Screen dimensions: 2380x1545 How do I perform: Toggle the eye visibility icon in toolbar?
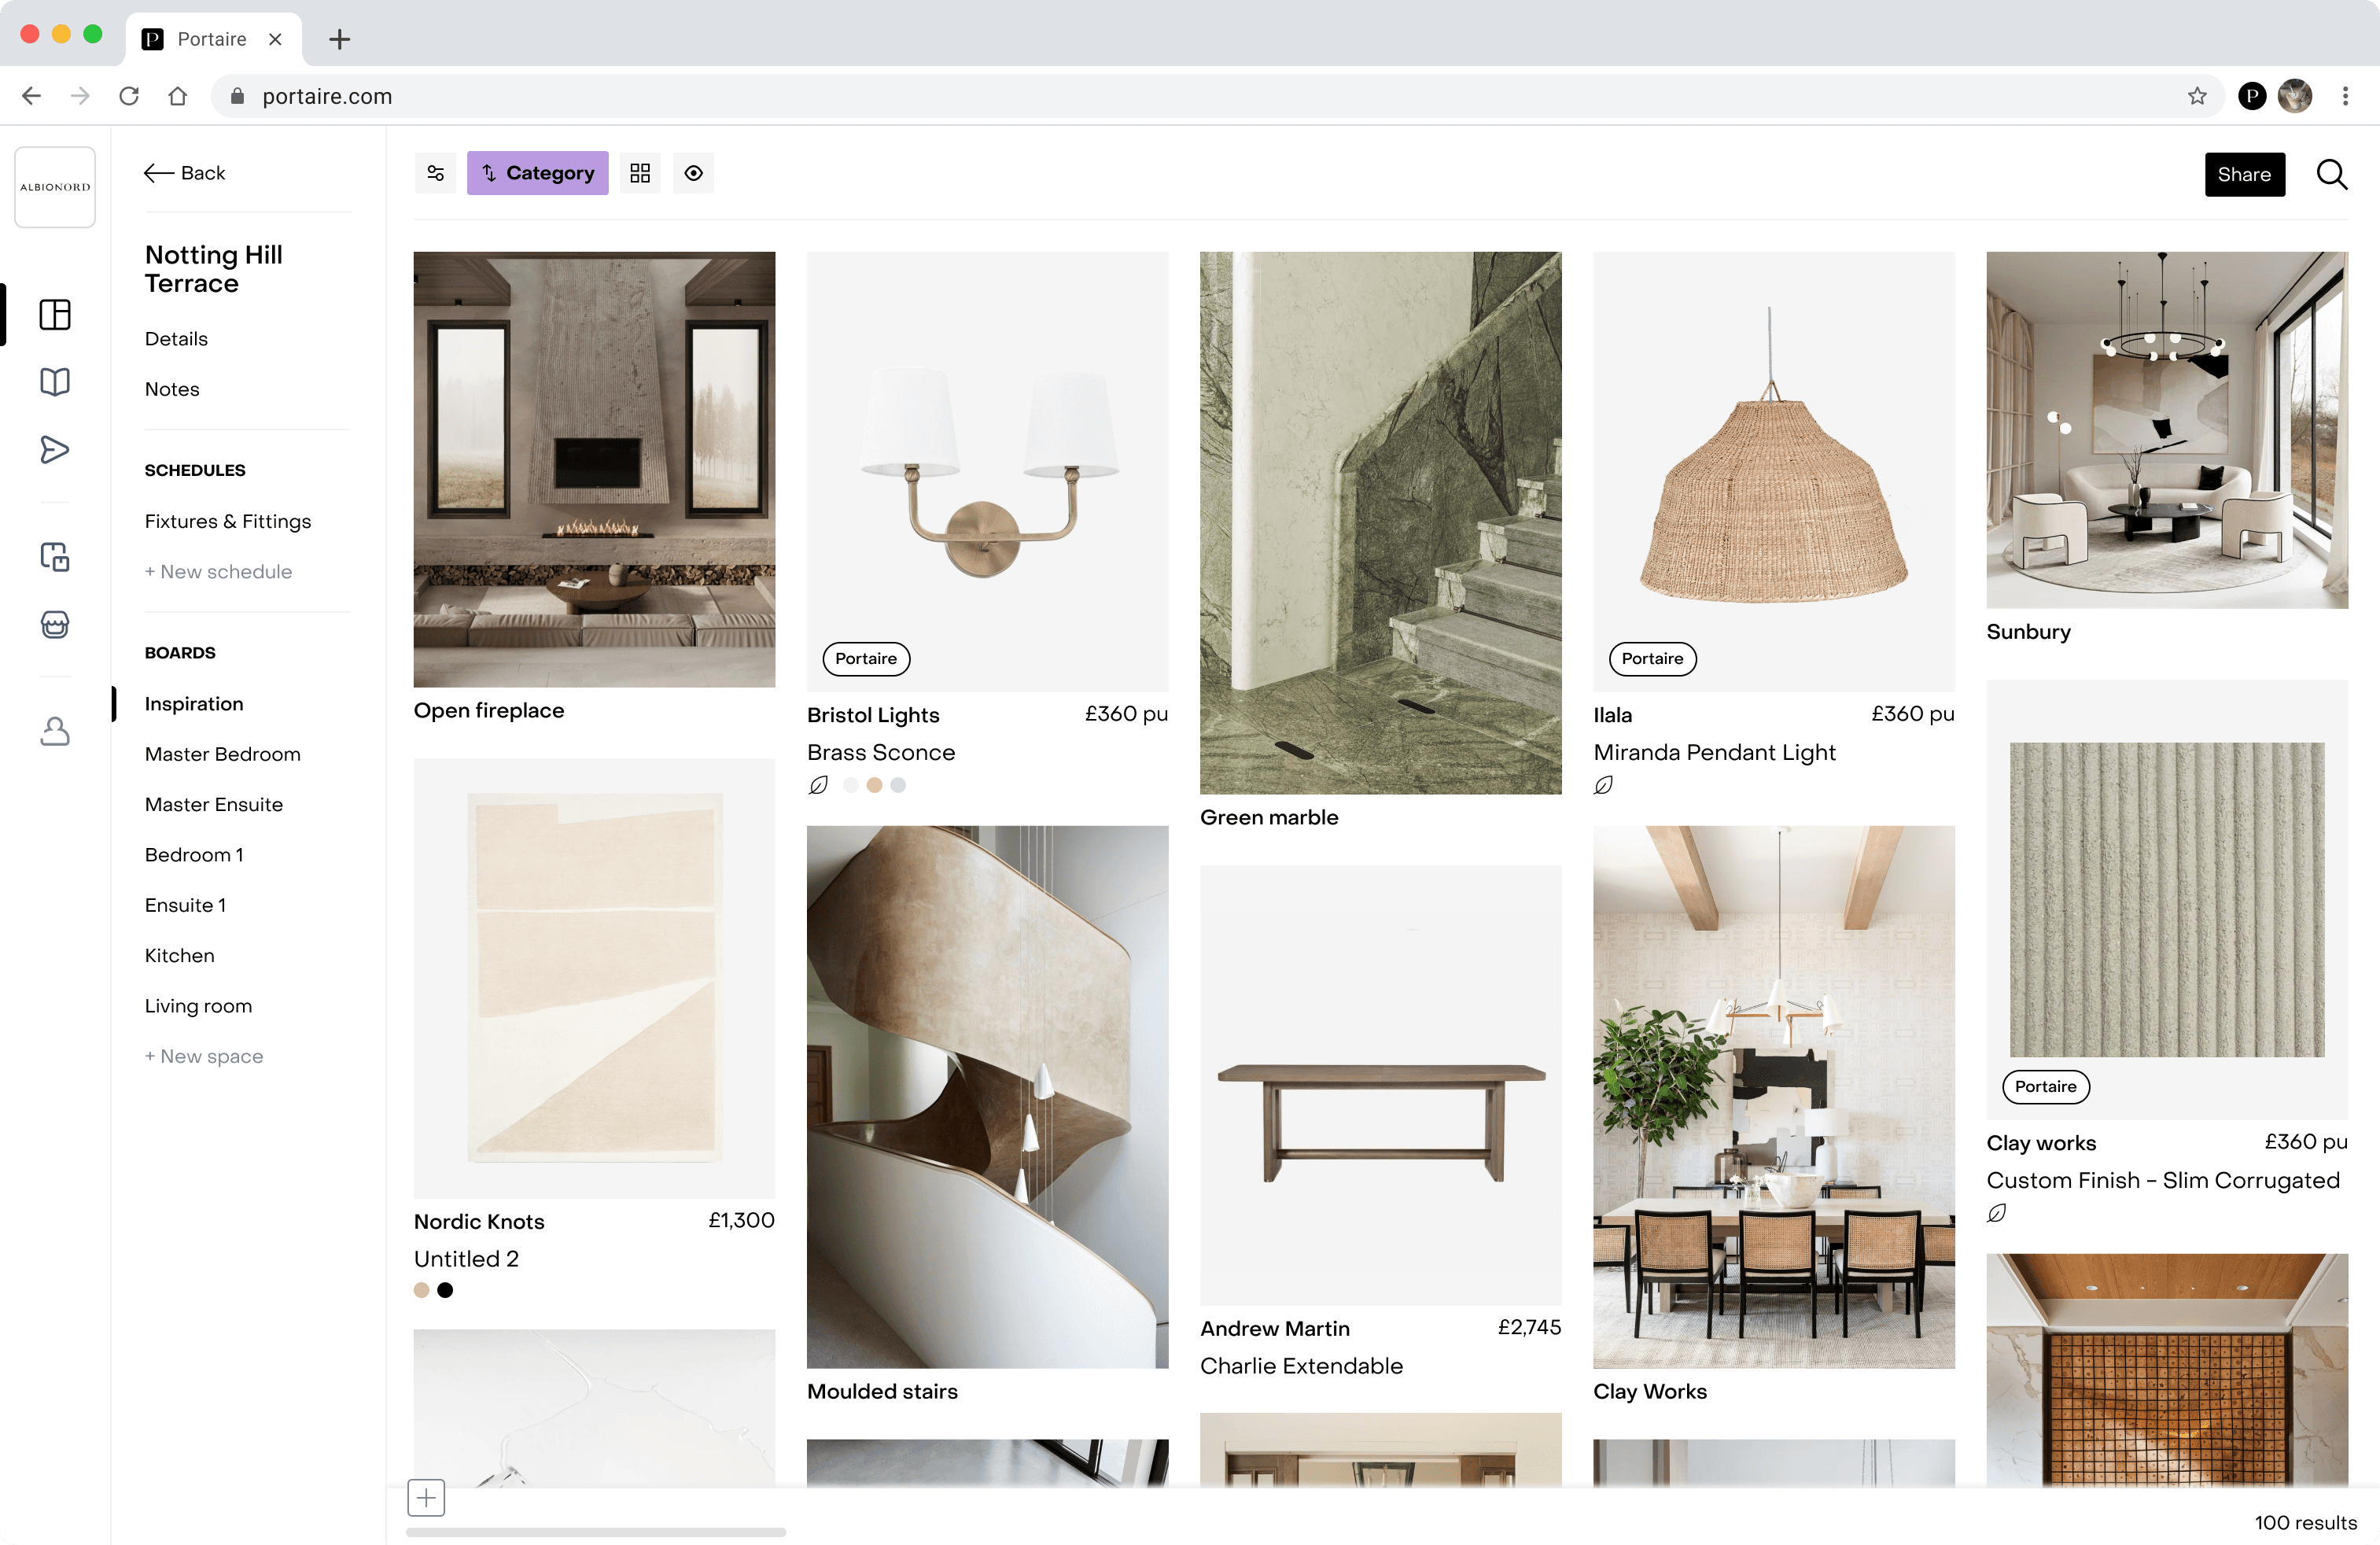click(693, 173)
